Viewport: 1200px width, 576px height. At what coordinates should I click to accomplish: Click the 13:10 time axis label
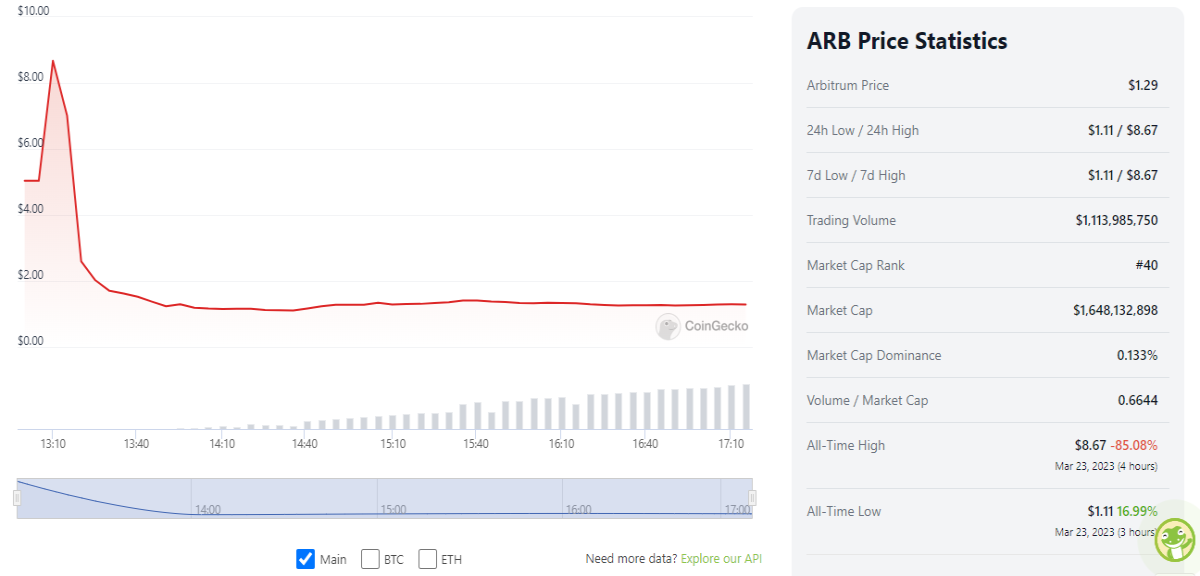tap(53, 444)
